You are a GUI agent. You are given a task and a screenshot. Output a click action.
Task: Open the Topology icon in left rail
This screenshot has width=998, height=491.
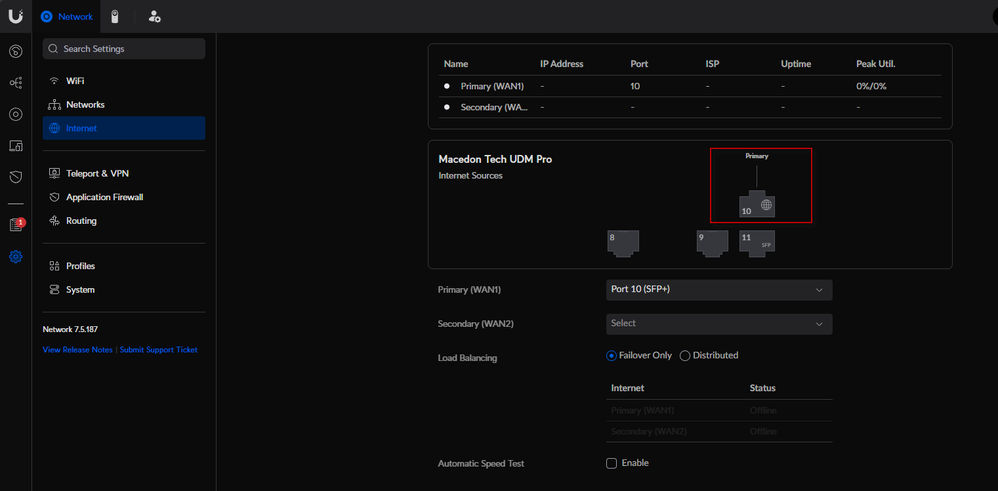click(16, 83)
